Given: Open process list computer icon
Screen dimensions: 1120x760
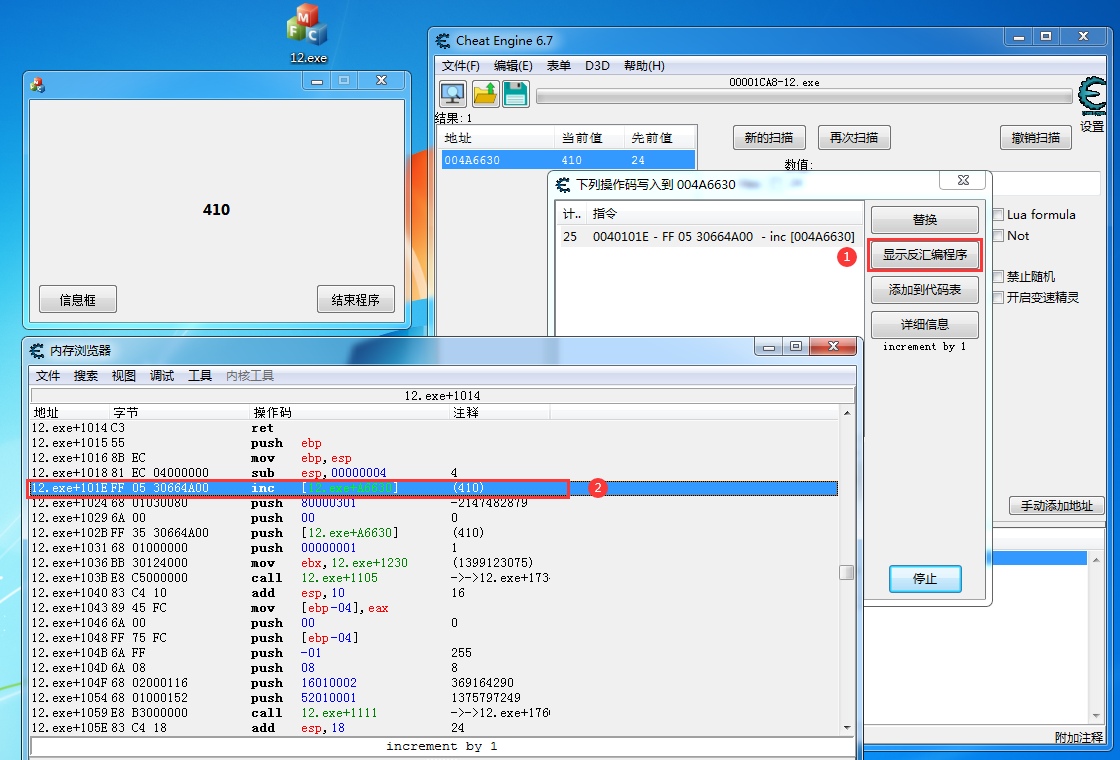Looking at the screenshot, I should pyautogui.click(x=453, y=94).
